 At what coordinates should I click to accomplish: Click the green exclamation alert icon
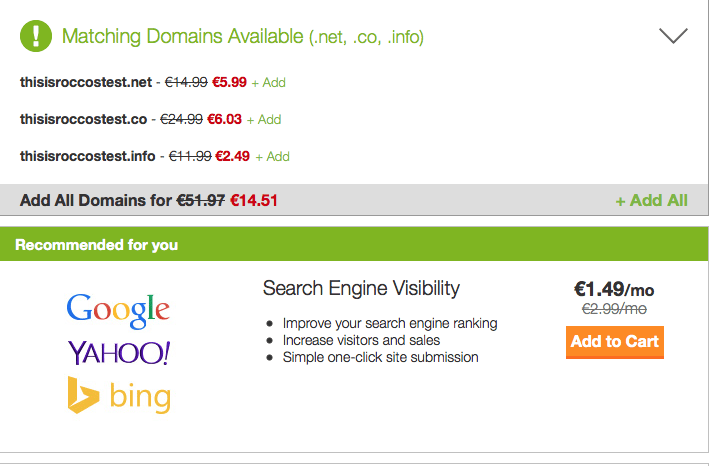[36, 36]
